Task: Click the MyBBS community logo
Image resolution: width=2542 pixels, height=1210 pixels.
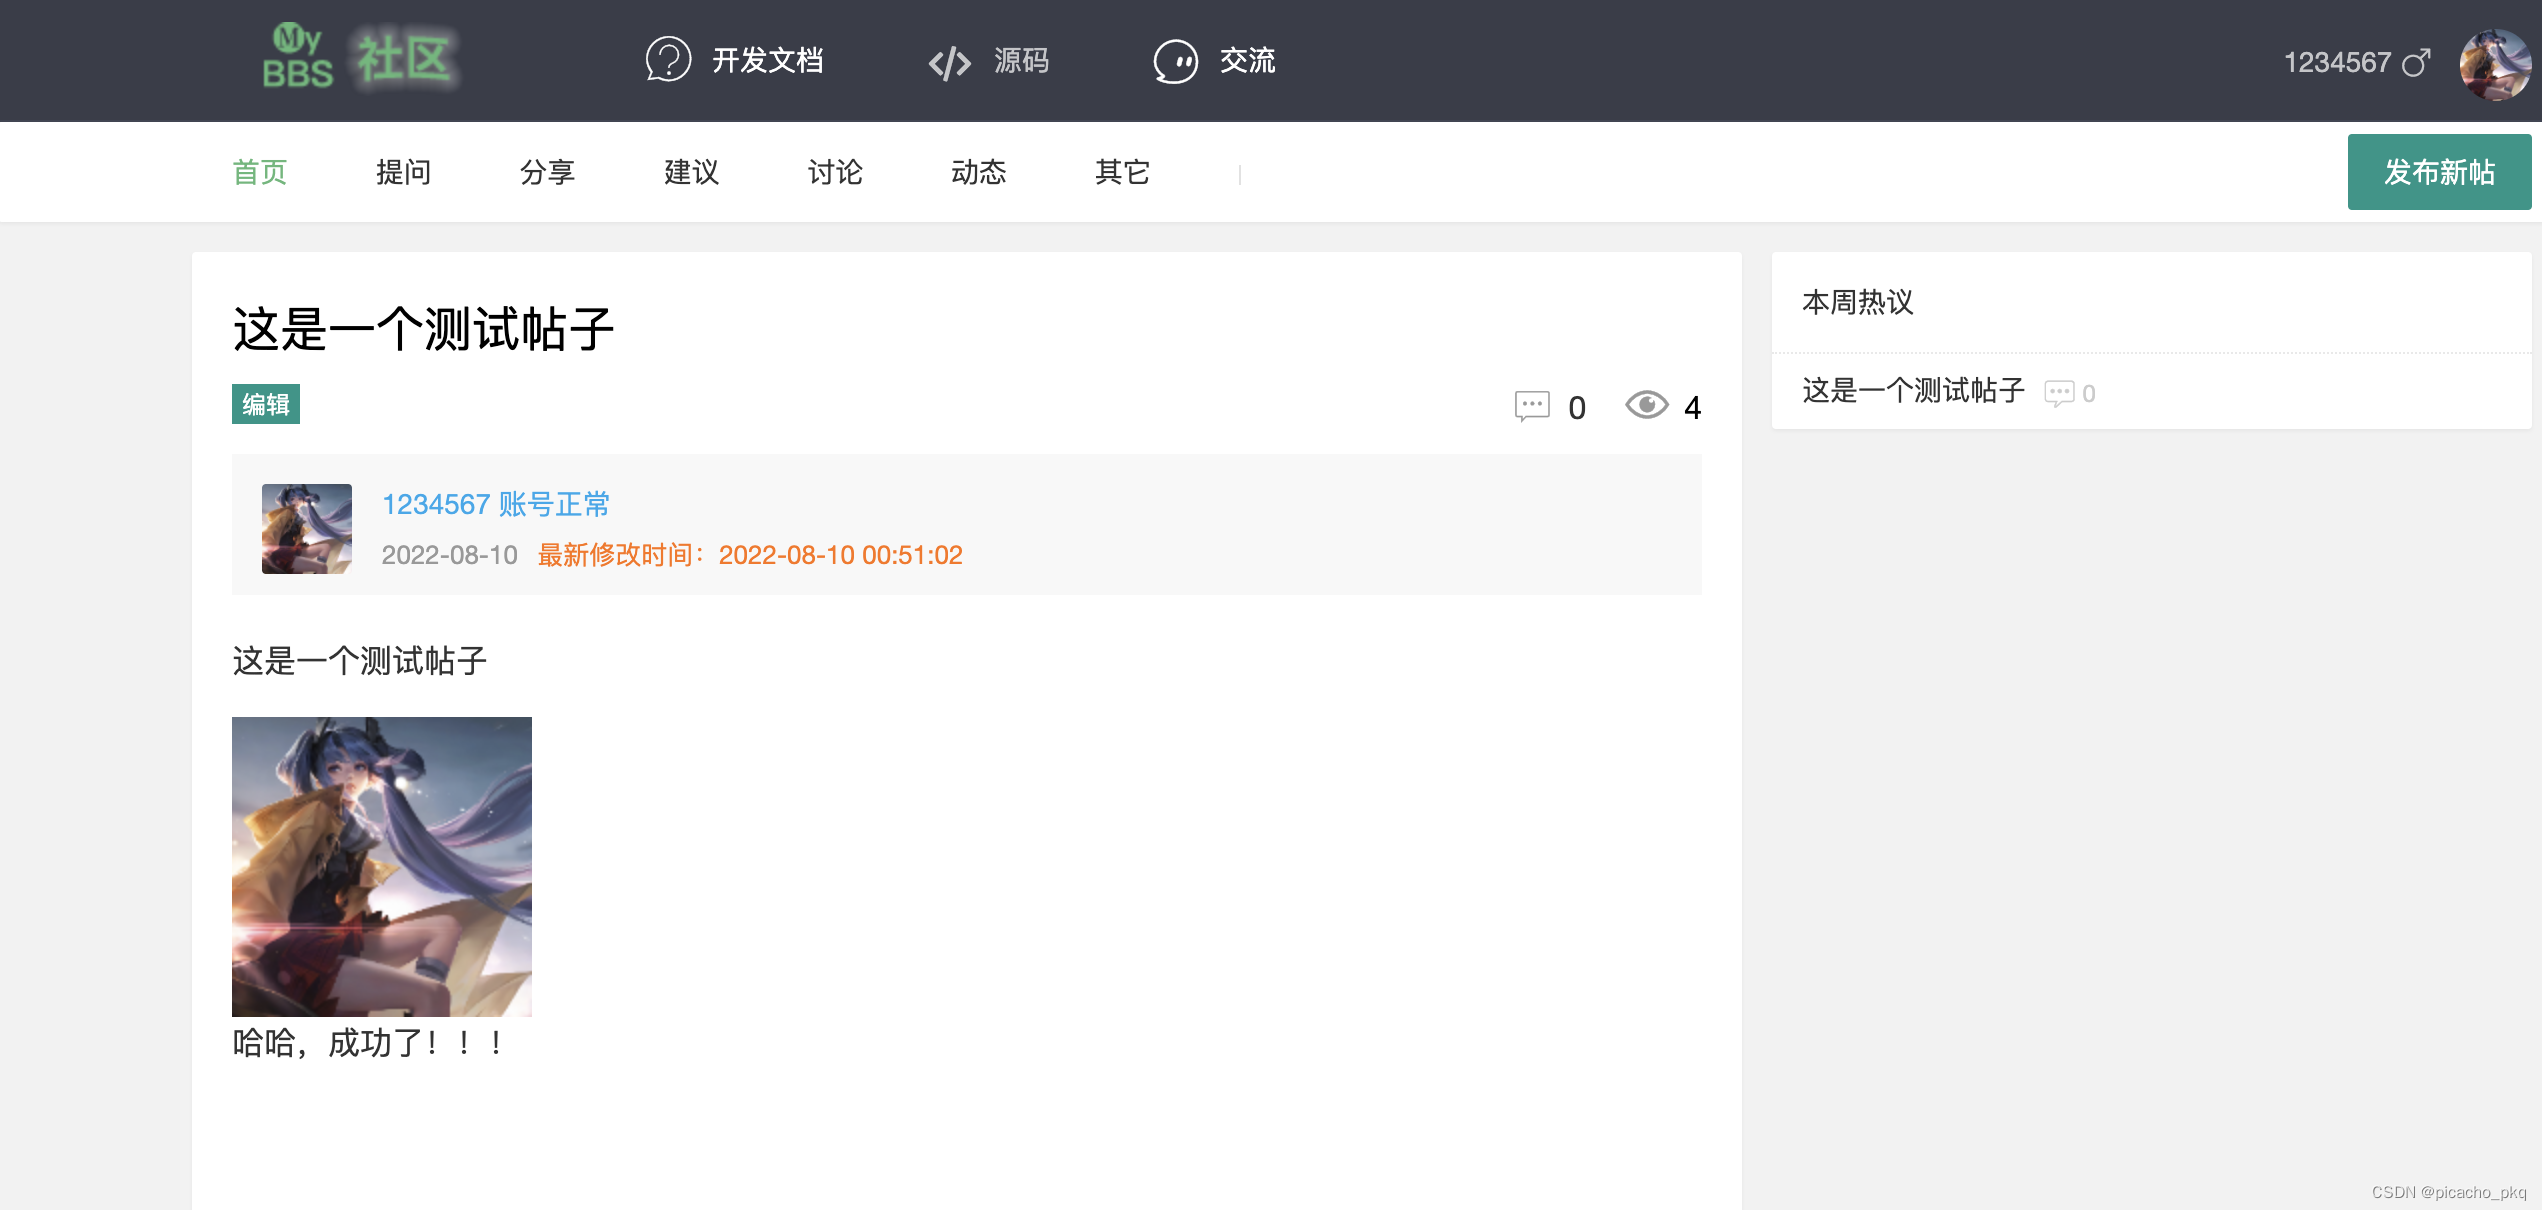Action: pyautogui.click(x=360, y=60)
